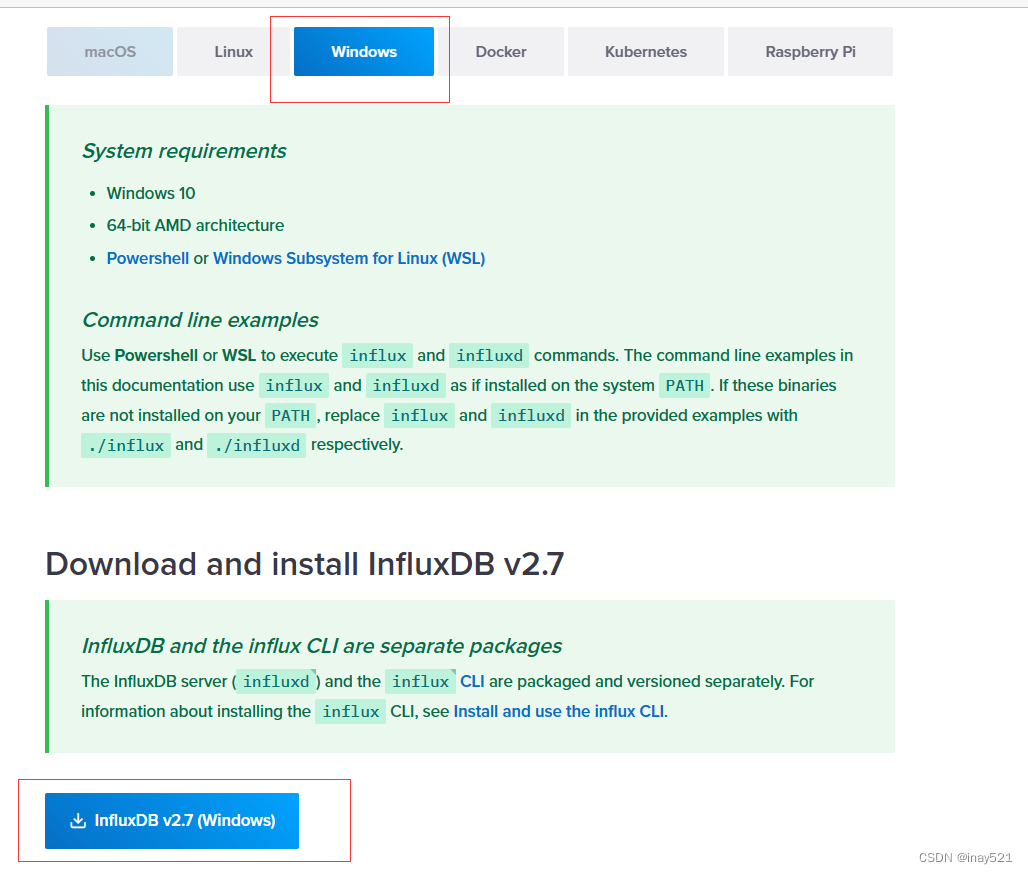Click the ./influxd code snippet
The width and height of the screenshot is (1028, 874).
pos(256,446)
